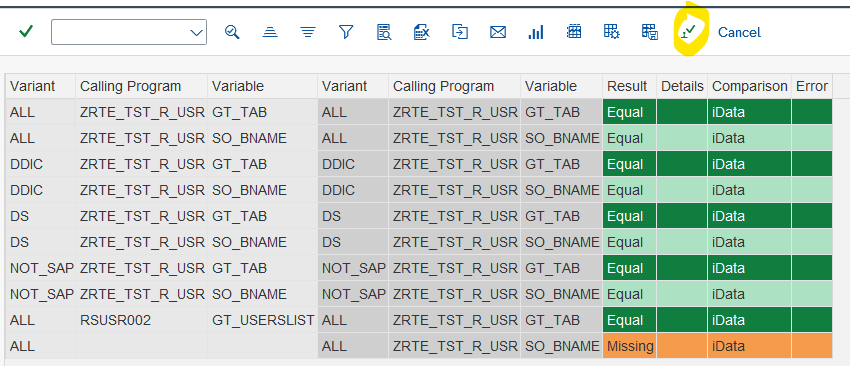Display the bar chart graphic icon
The image size is (850, 366).
tap(536, 32)
